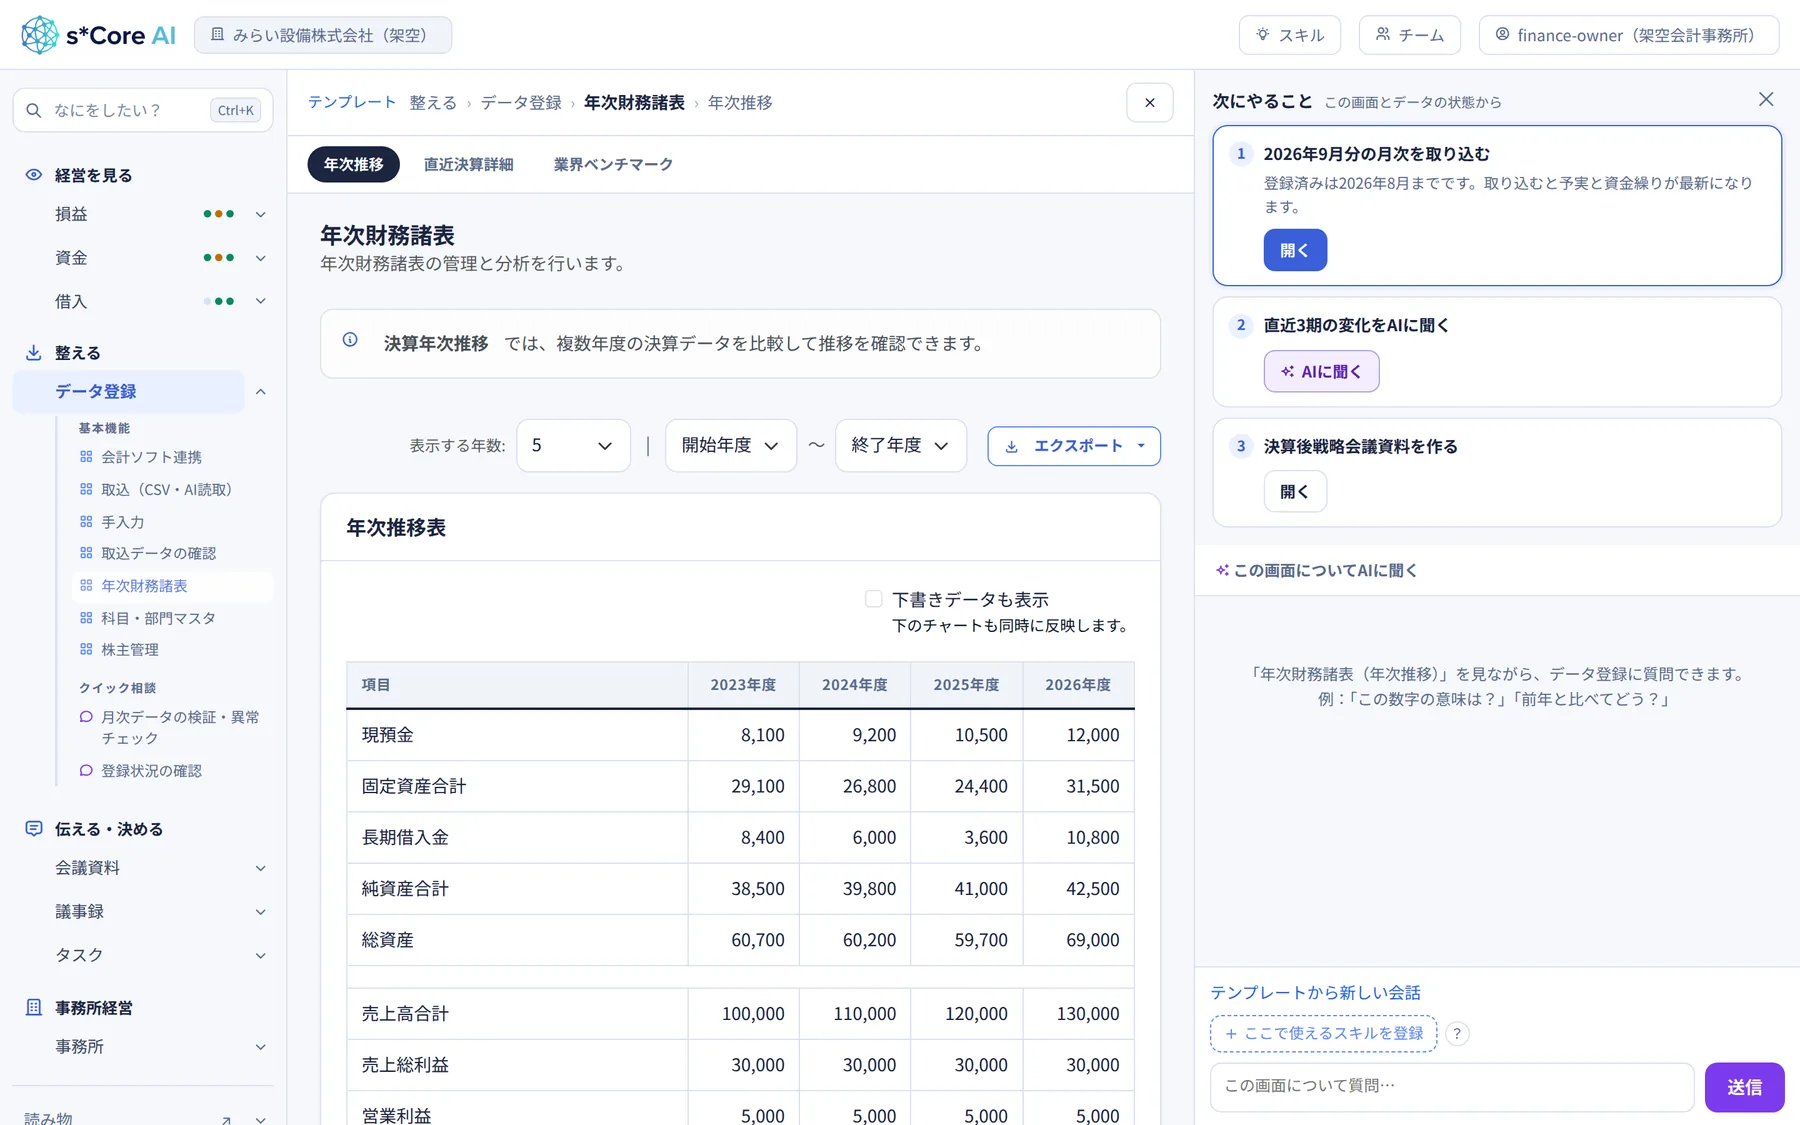Click the 整える download icon

point(34,353)
